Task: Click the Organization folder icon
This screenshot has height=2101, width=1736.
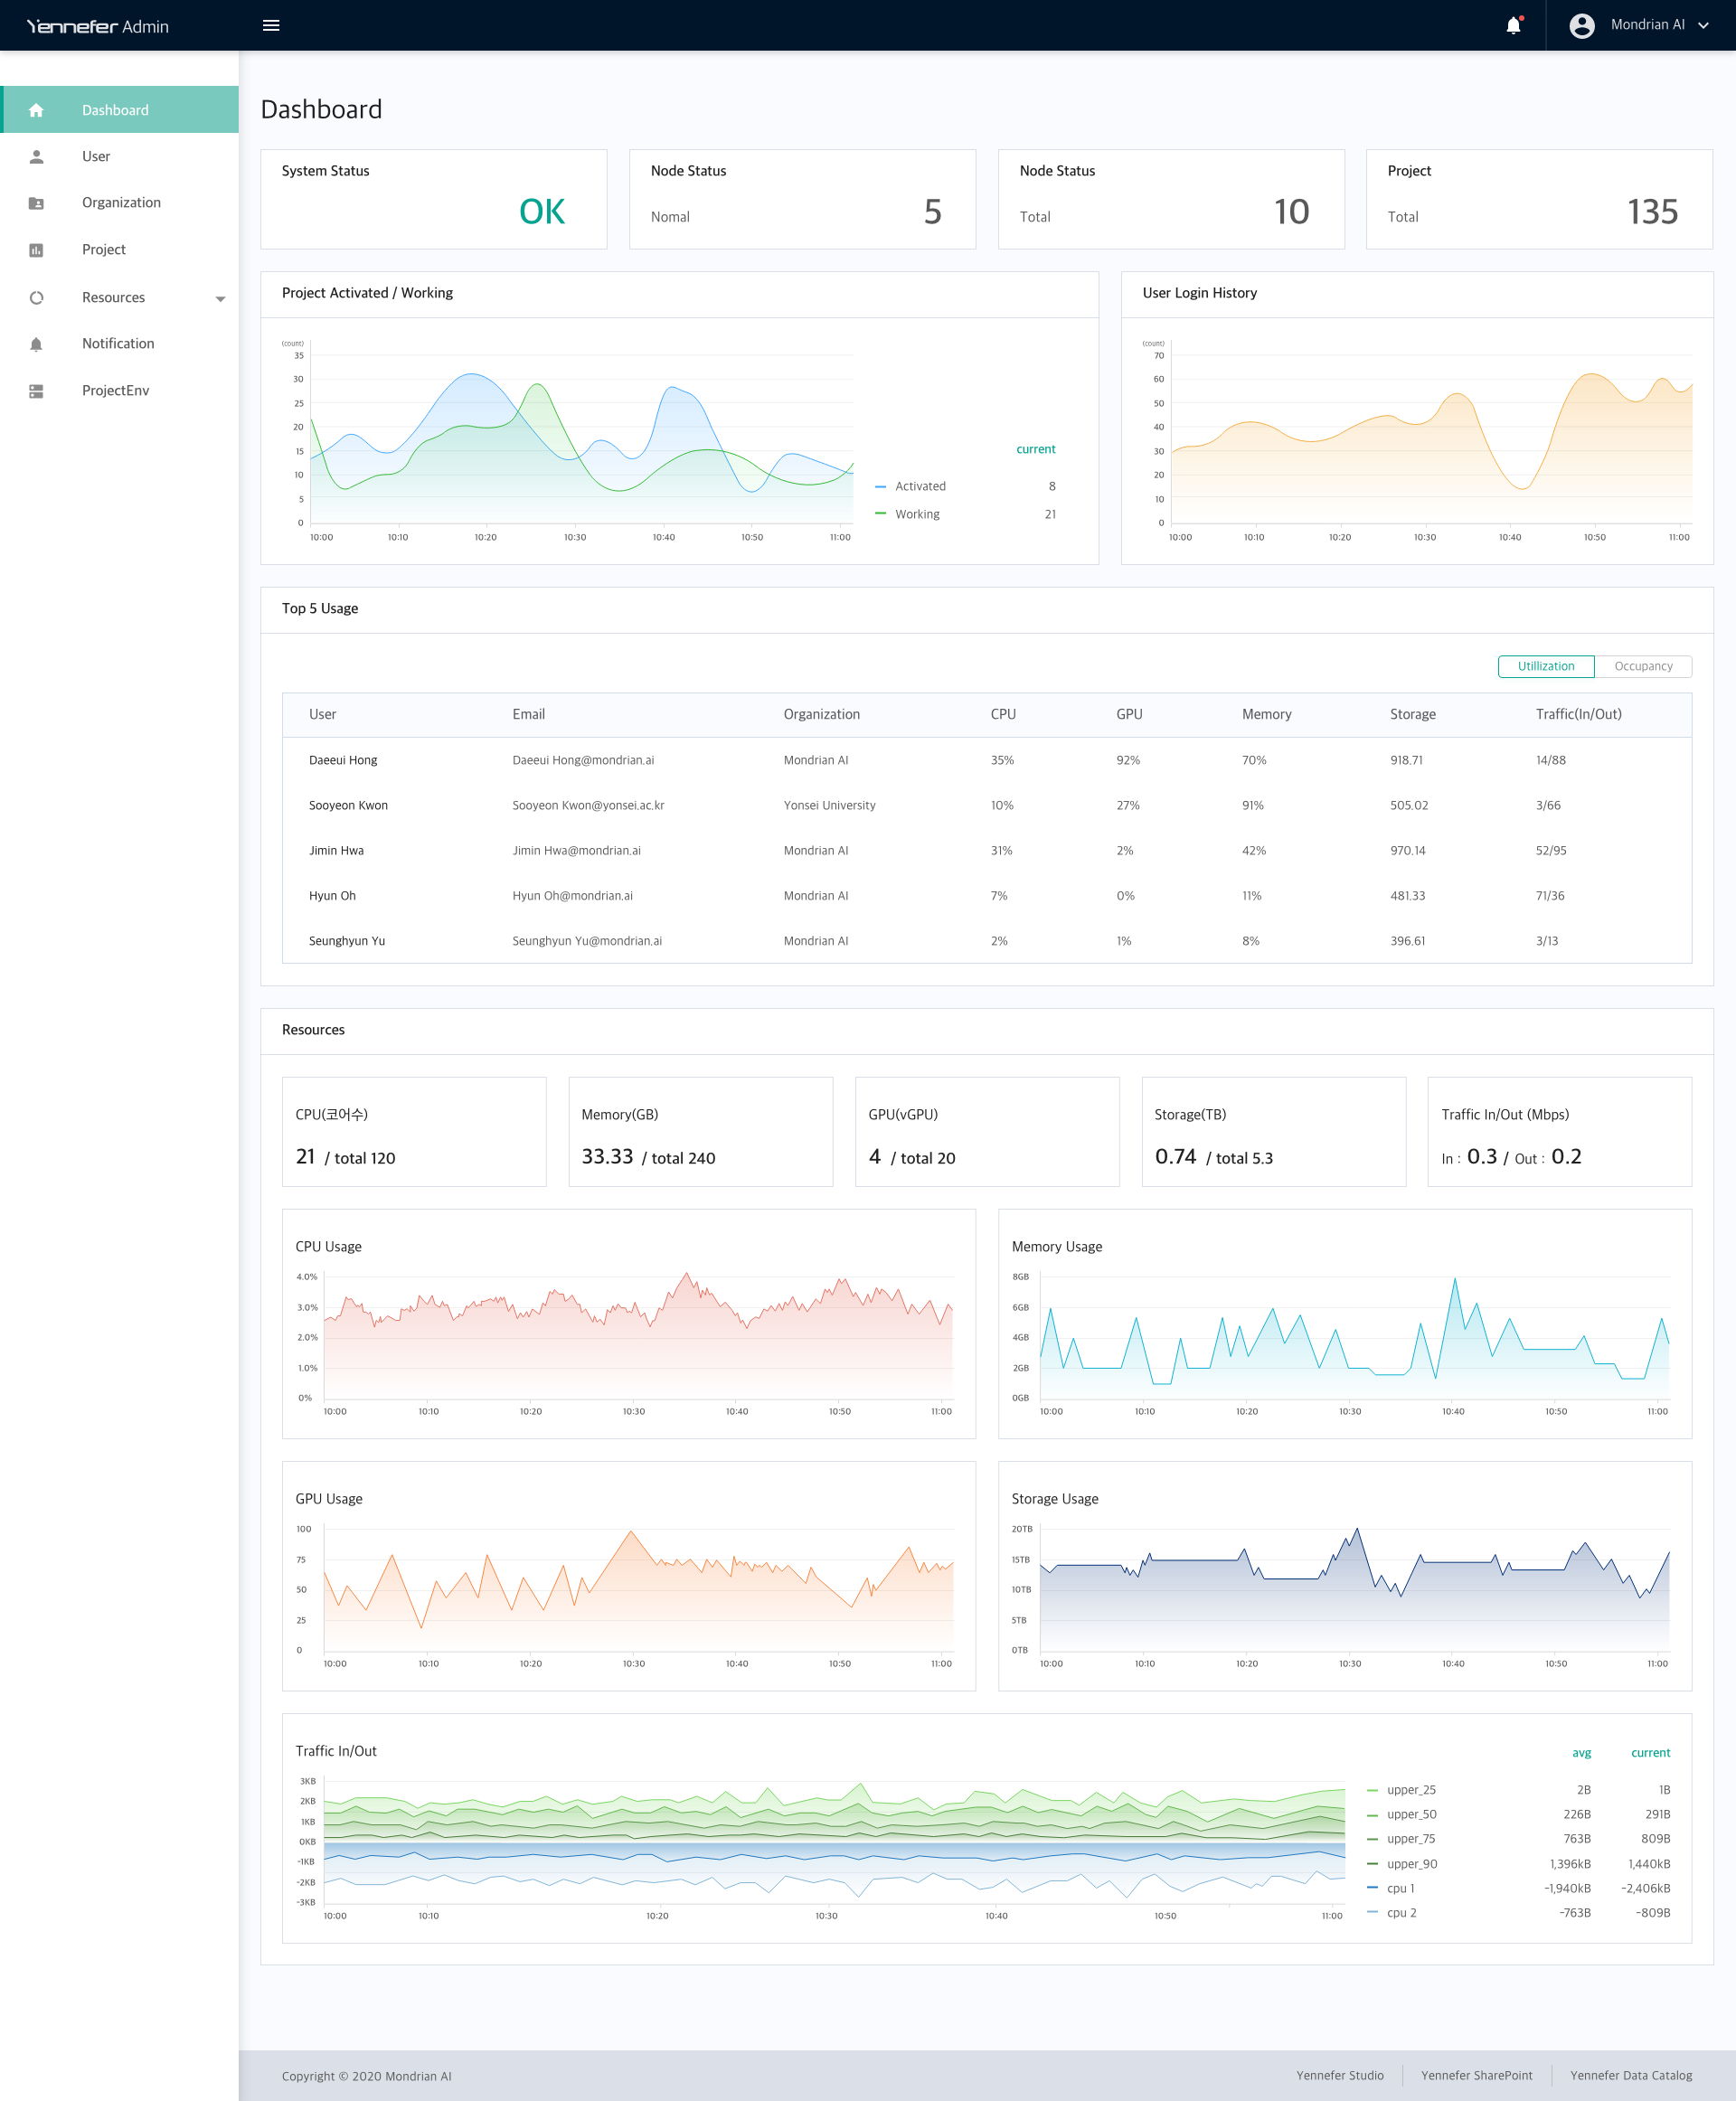Action: [36, 203]
